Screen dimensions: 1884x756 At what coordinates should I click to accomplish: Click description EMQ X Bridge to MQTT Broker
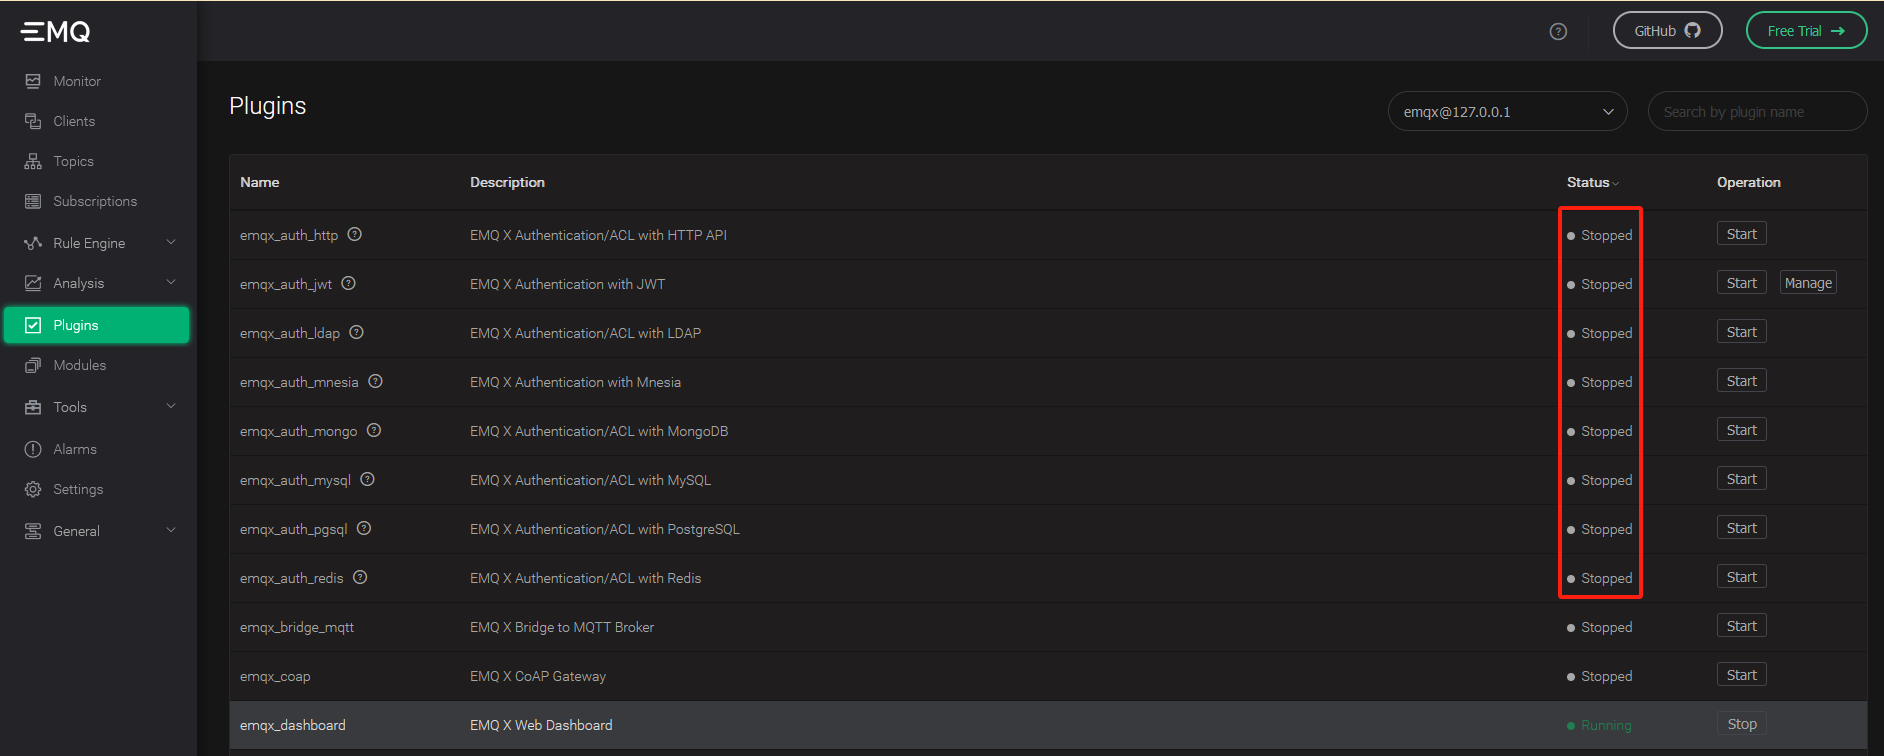562,627
